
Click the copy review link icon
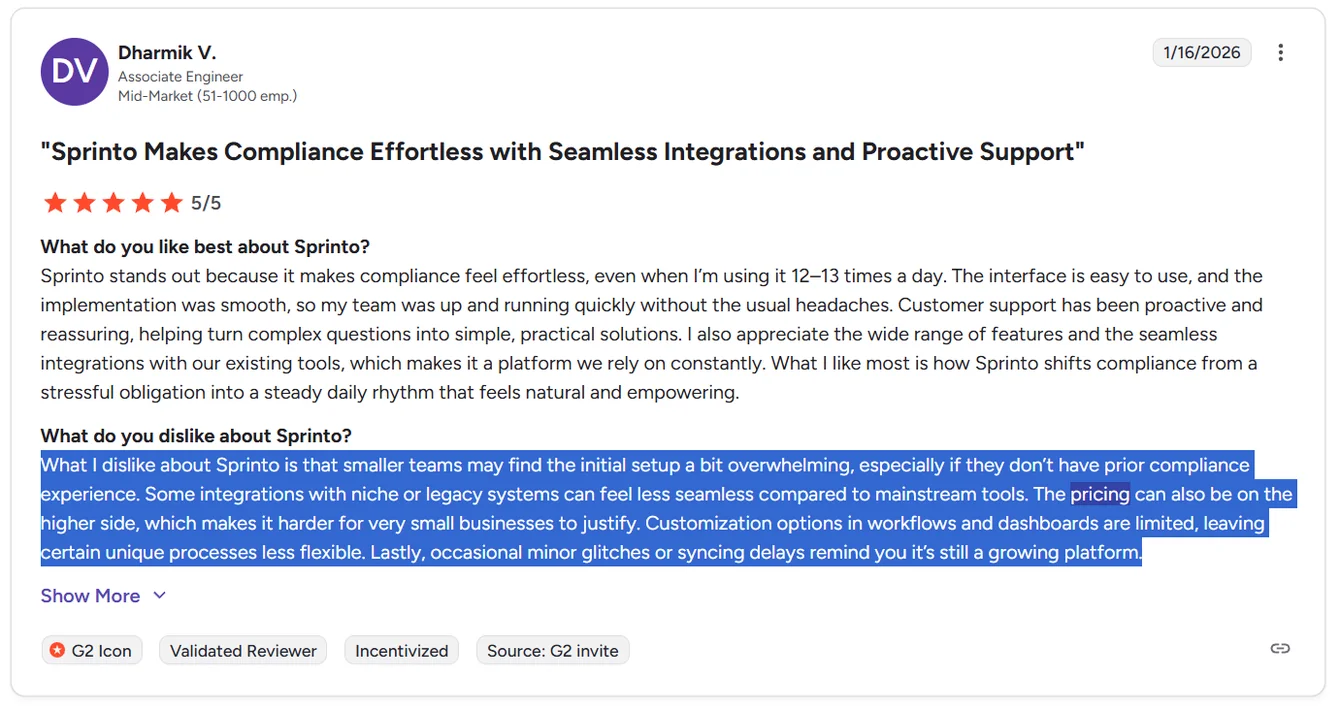pyautogui.click(x=1280, y=649)
